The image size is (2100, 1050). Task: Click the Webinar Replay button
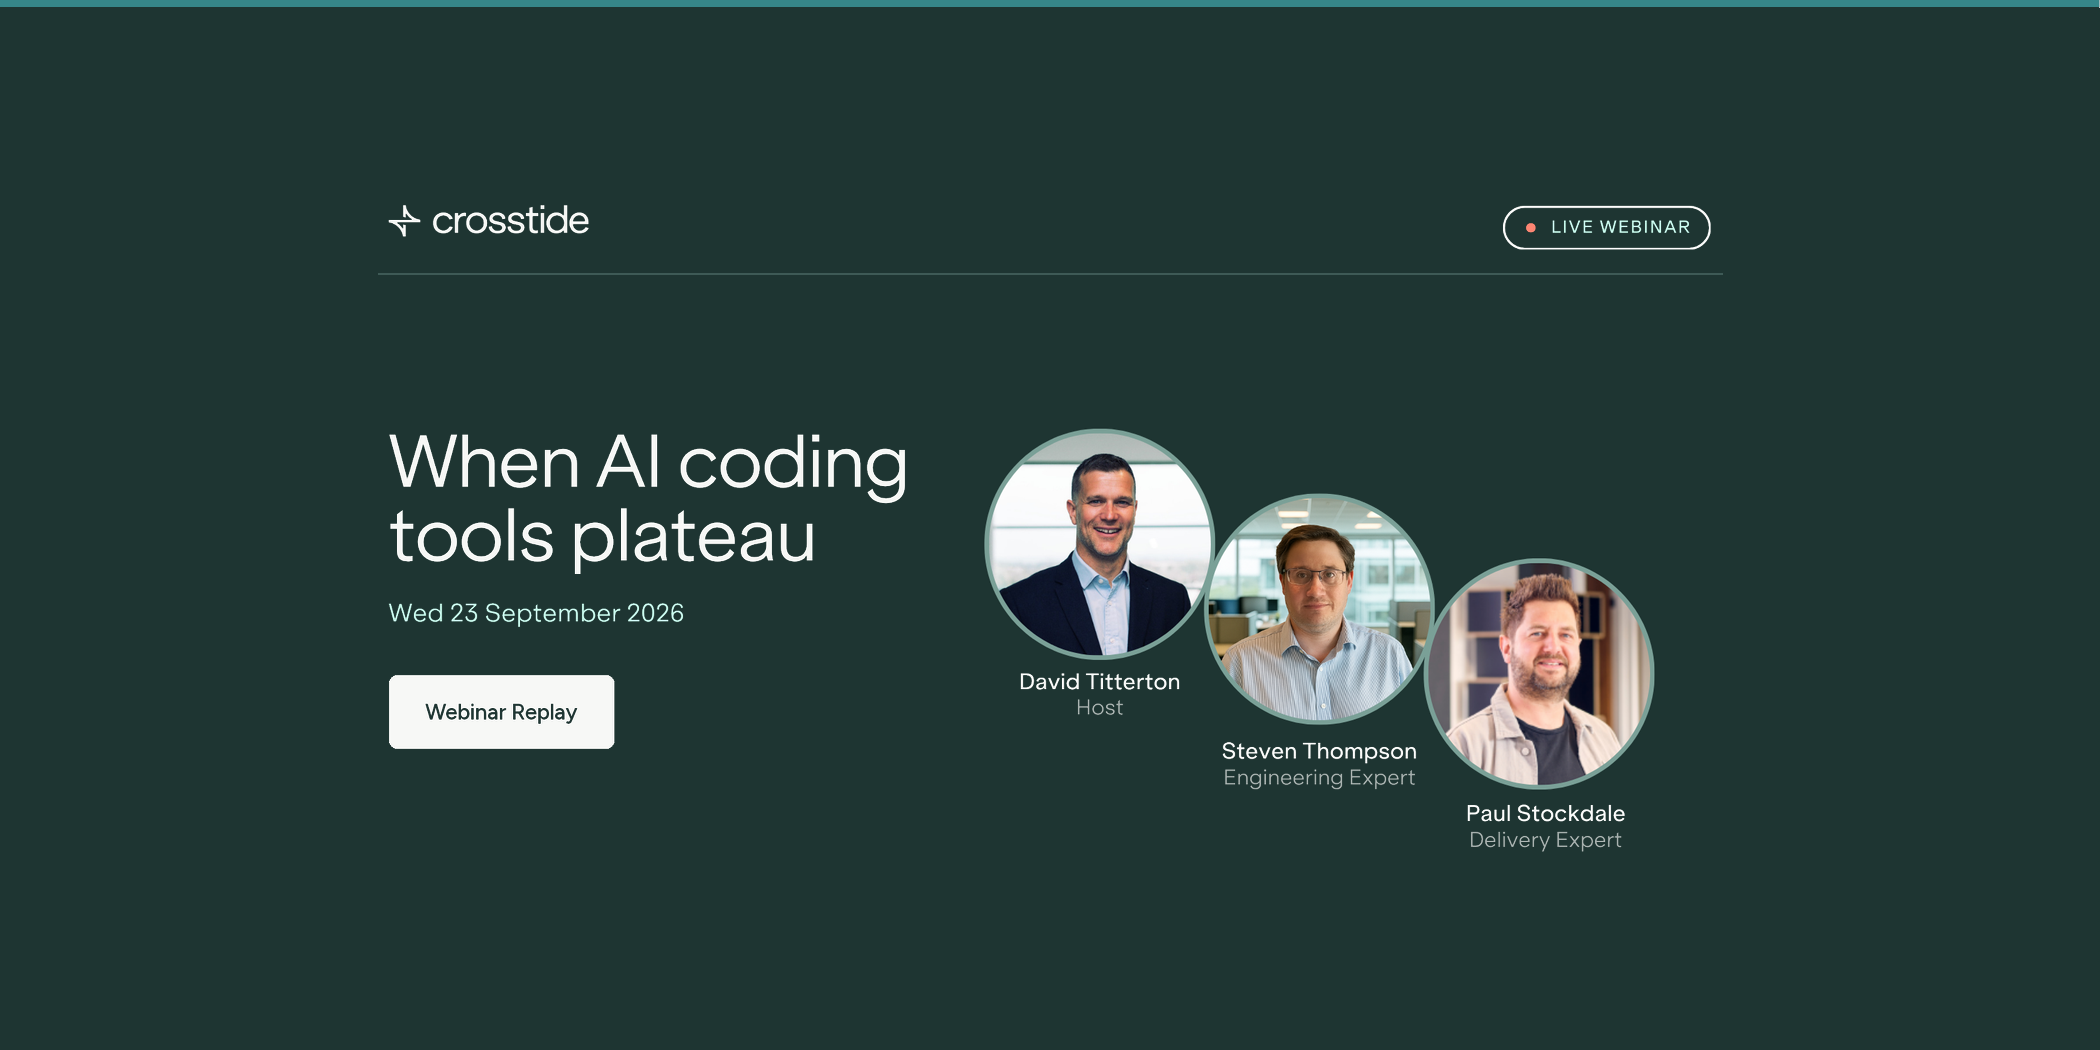click(501, 712)
